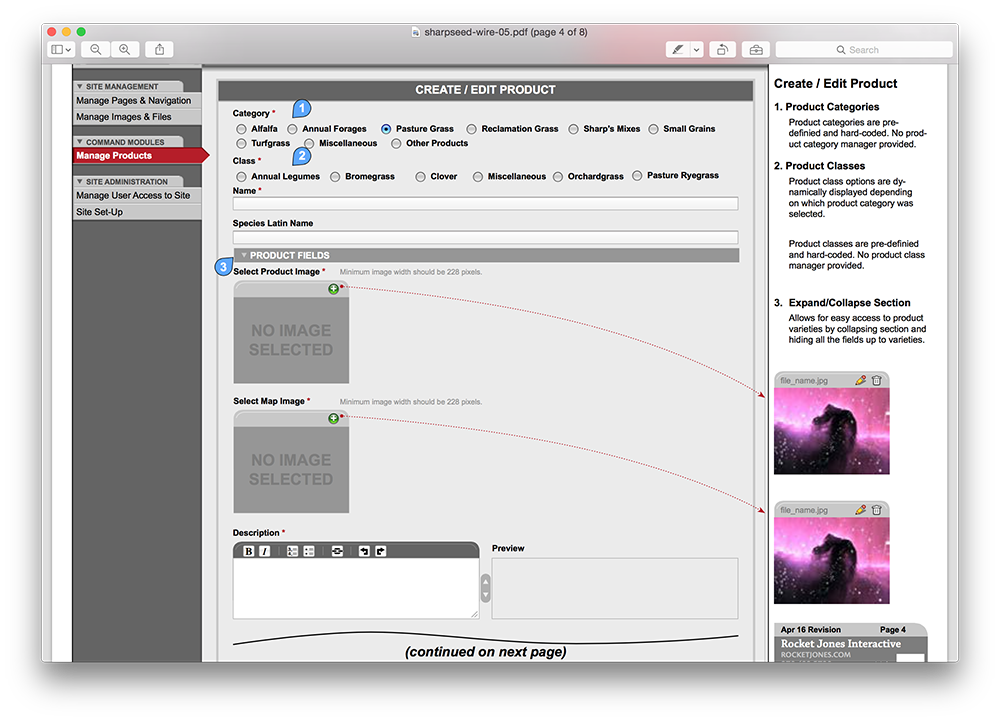Click trash icon on first file_name.jpg thumbnail
Image resolution: width=1000 pixels, height=721 pixels.
click(x=877, y=380)
